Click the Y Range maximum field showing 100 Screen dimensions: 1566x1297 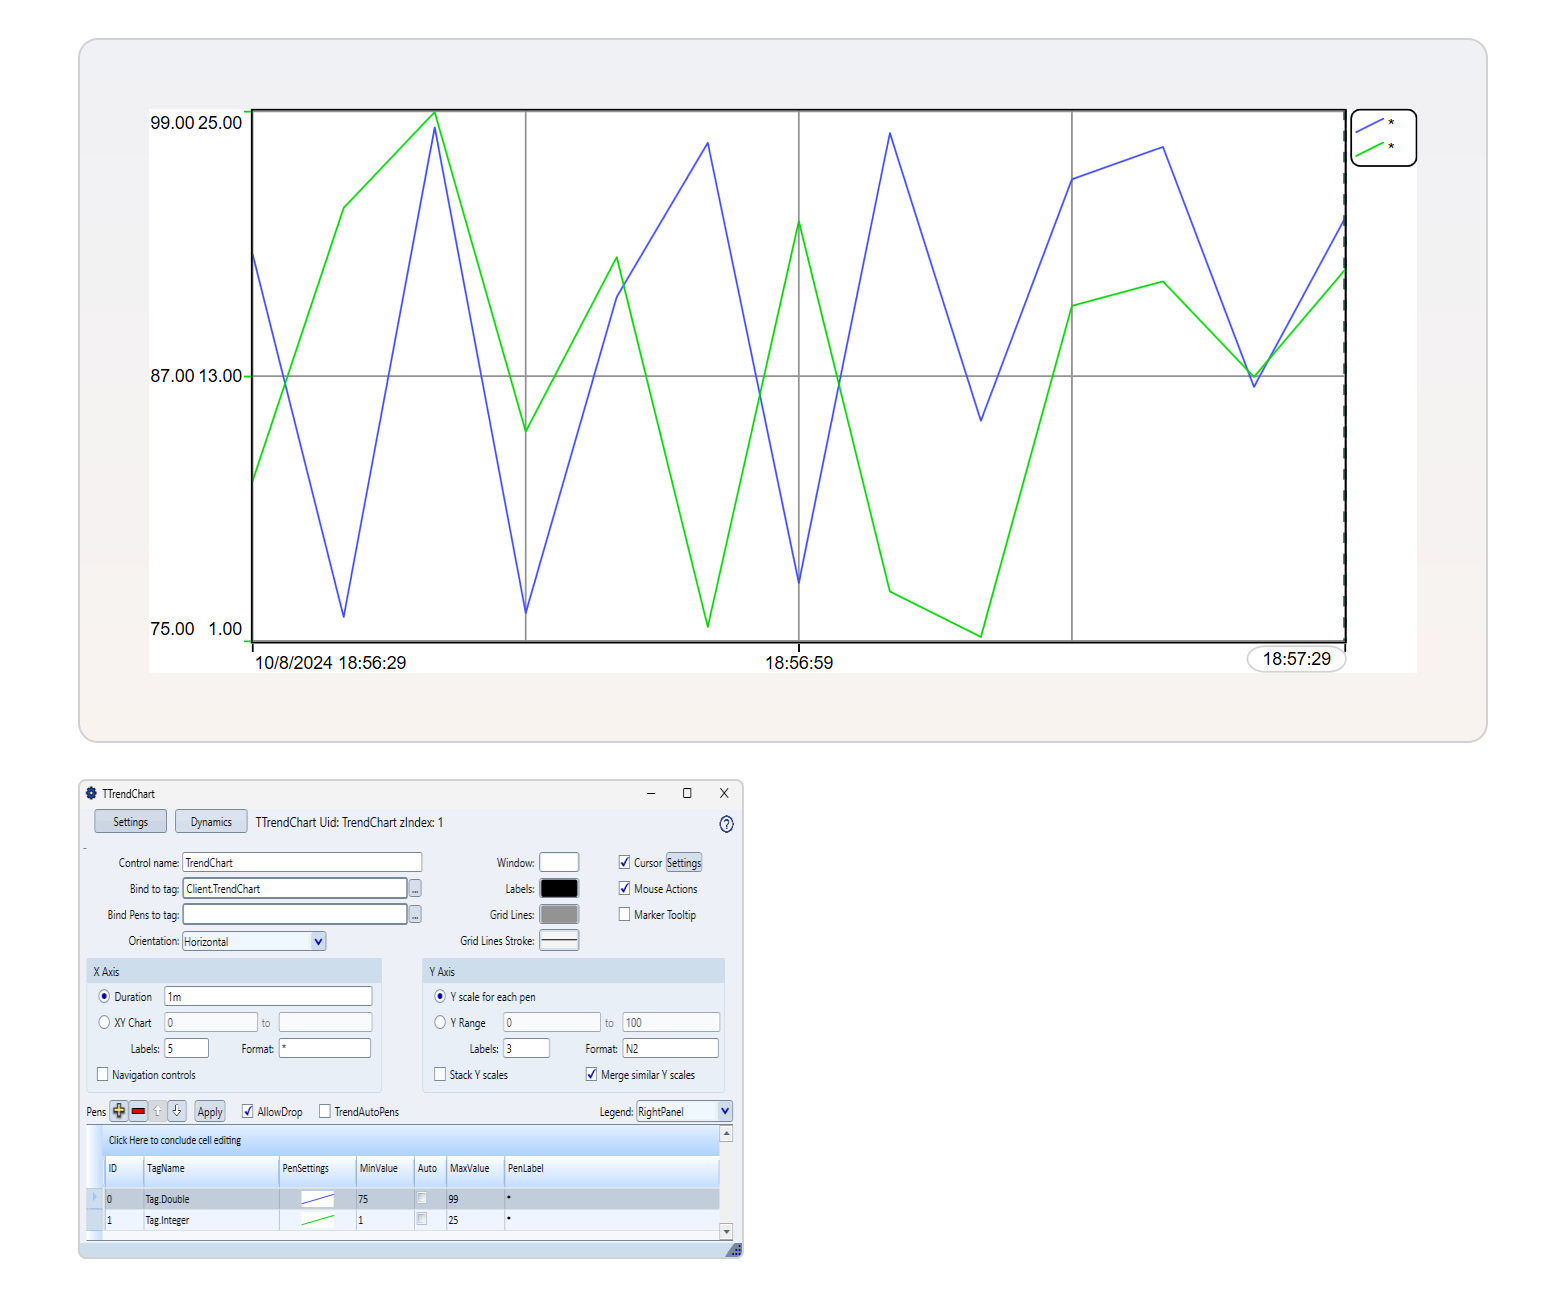pyautogui.click(x=671, y=1022)
